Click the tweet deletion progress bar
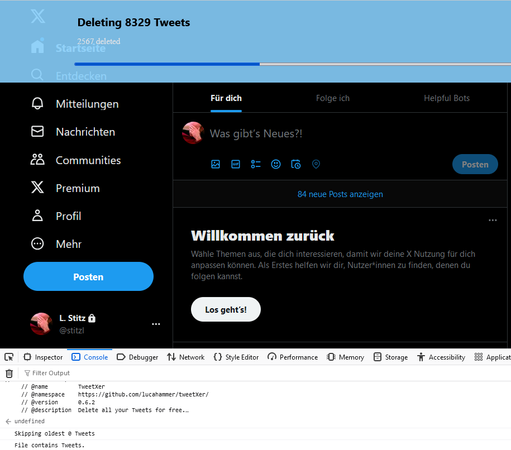This screenshot has height=450, width=511. click(x=293, y=64)
